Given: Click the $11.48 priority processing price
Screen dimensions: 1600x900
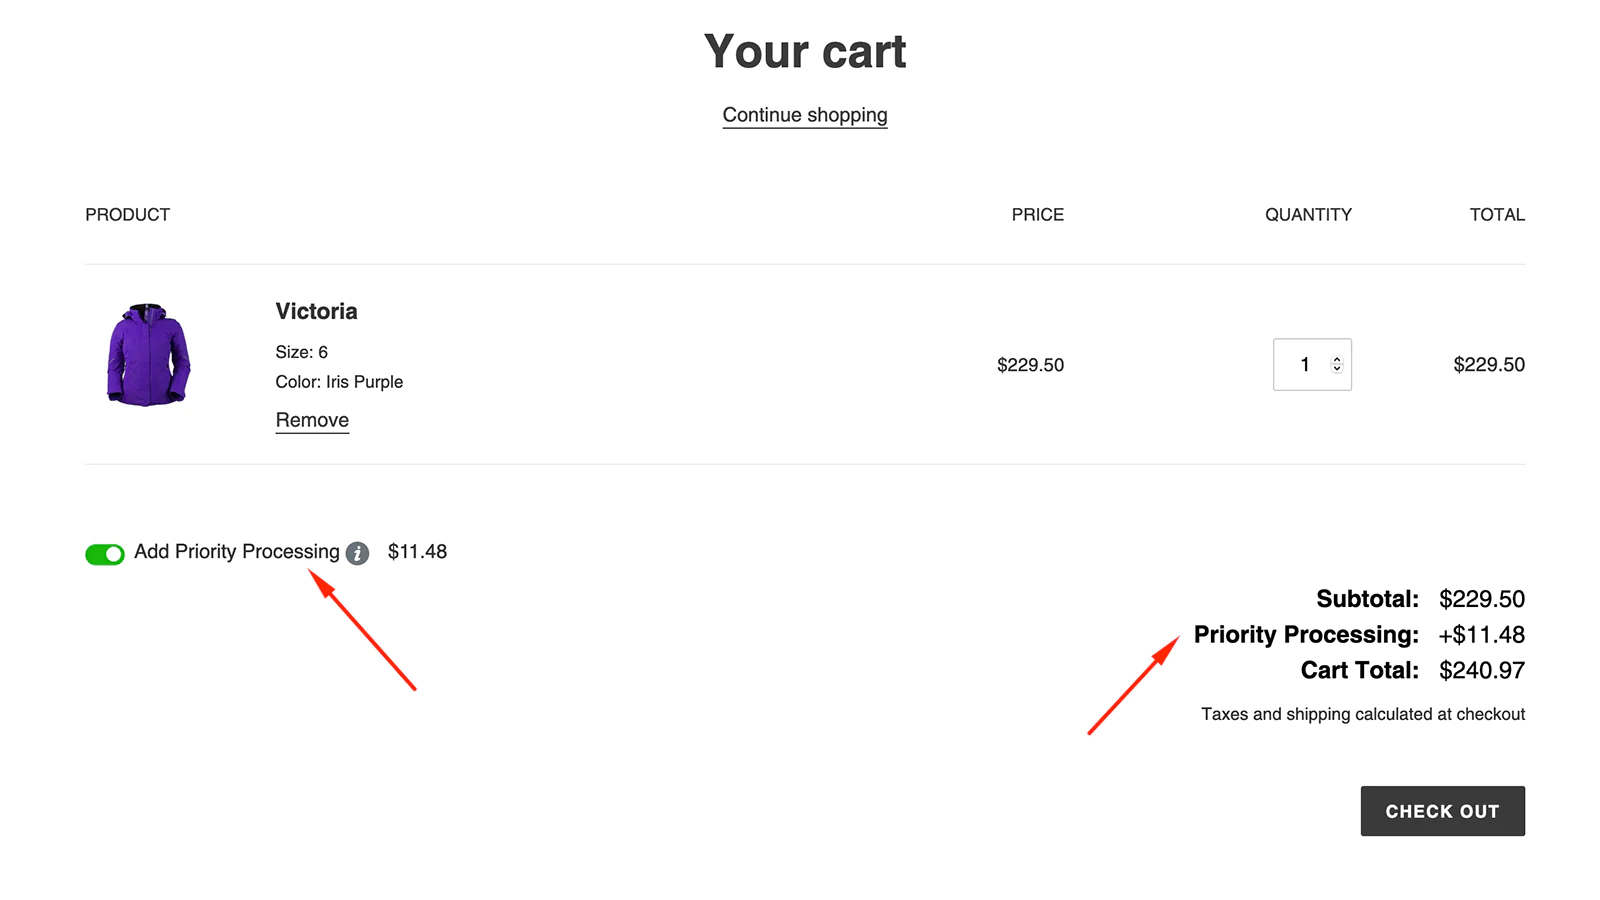Looking at the screenshot, I should coord(417,552).
